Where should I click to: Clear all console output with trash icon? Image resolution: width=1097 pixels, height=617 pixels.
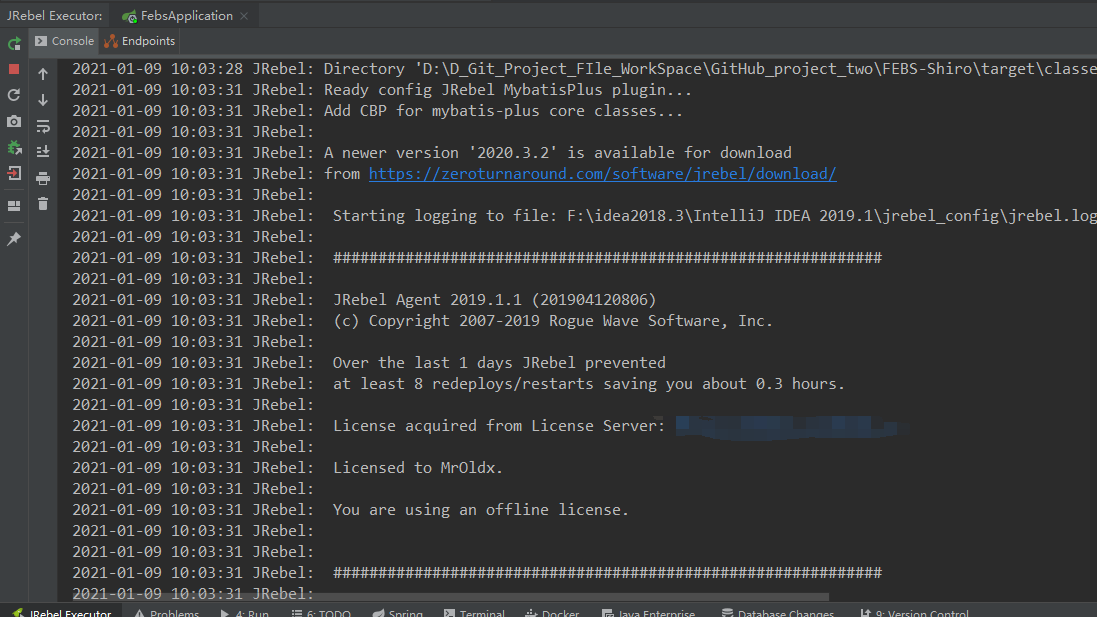click(x=43, y=204)
